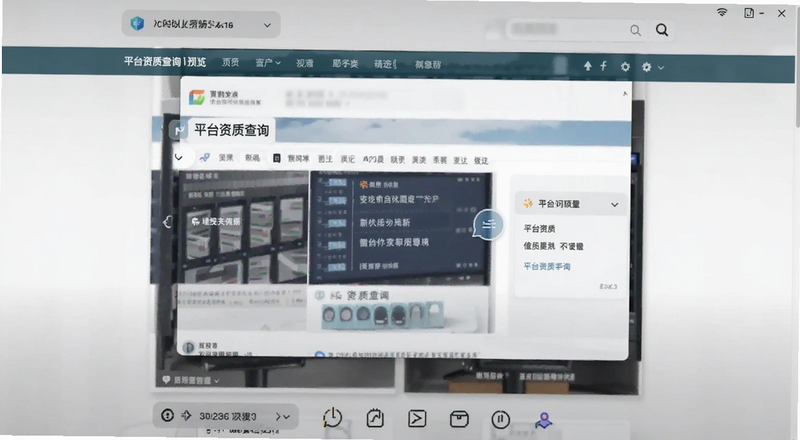800x440 pixels.
Task: Click the up-arrow icon in the nav bar
Action: click(x=588, y=66)
